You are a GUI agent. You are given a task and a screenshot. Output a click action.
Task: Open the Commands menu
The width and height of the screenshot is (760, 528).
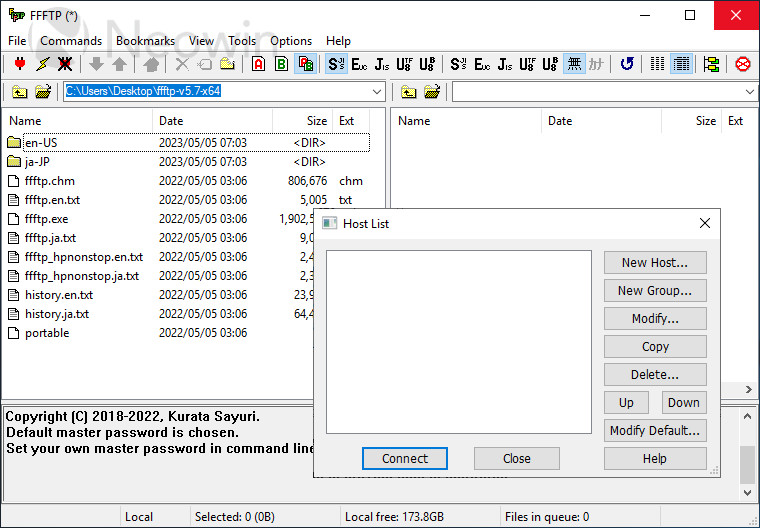71,41
